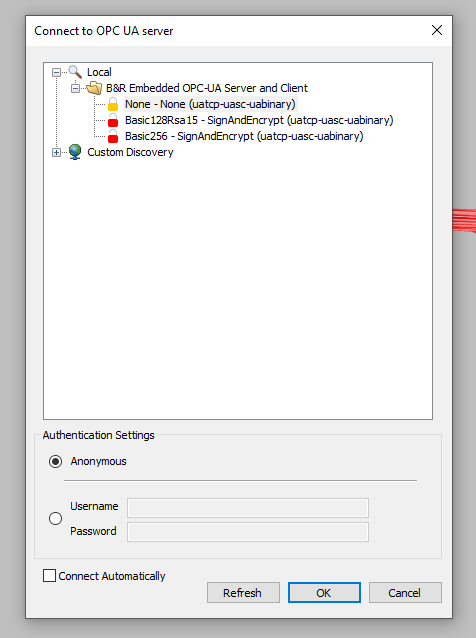Collapse the Local tree node

pos(56,72)
